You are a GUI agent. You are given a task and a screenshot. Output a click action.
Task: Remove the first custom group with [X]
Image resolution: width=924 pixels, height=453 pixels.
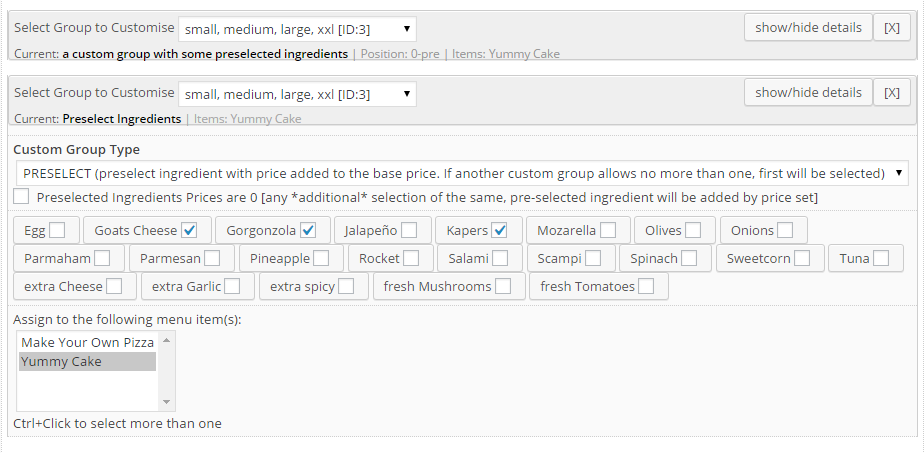click(892, 28)
